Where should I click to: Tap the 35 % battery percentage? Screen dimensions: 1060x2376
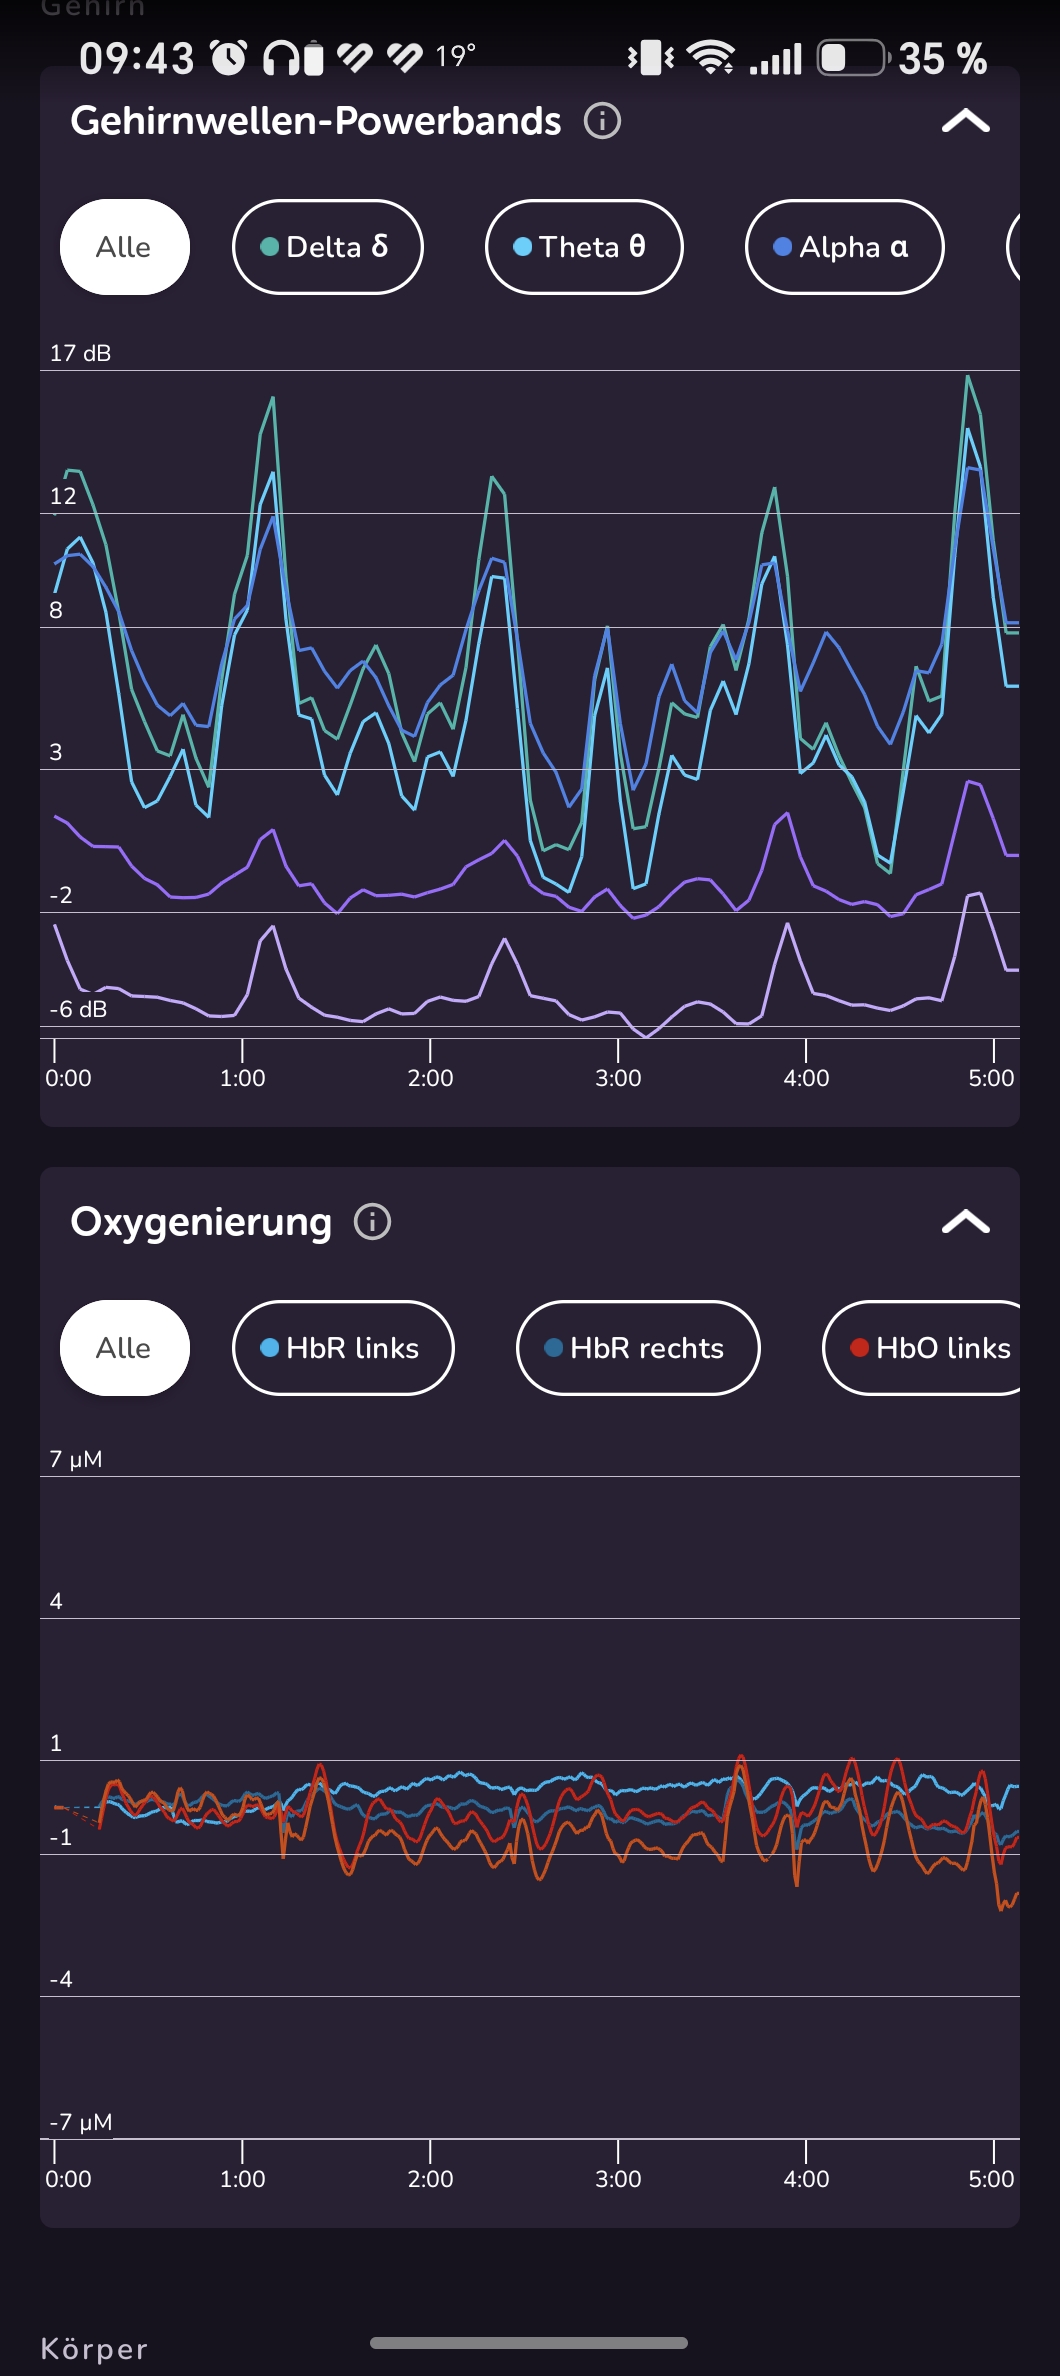click(943, 58)
